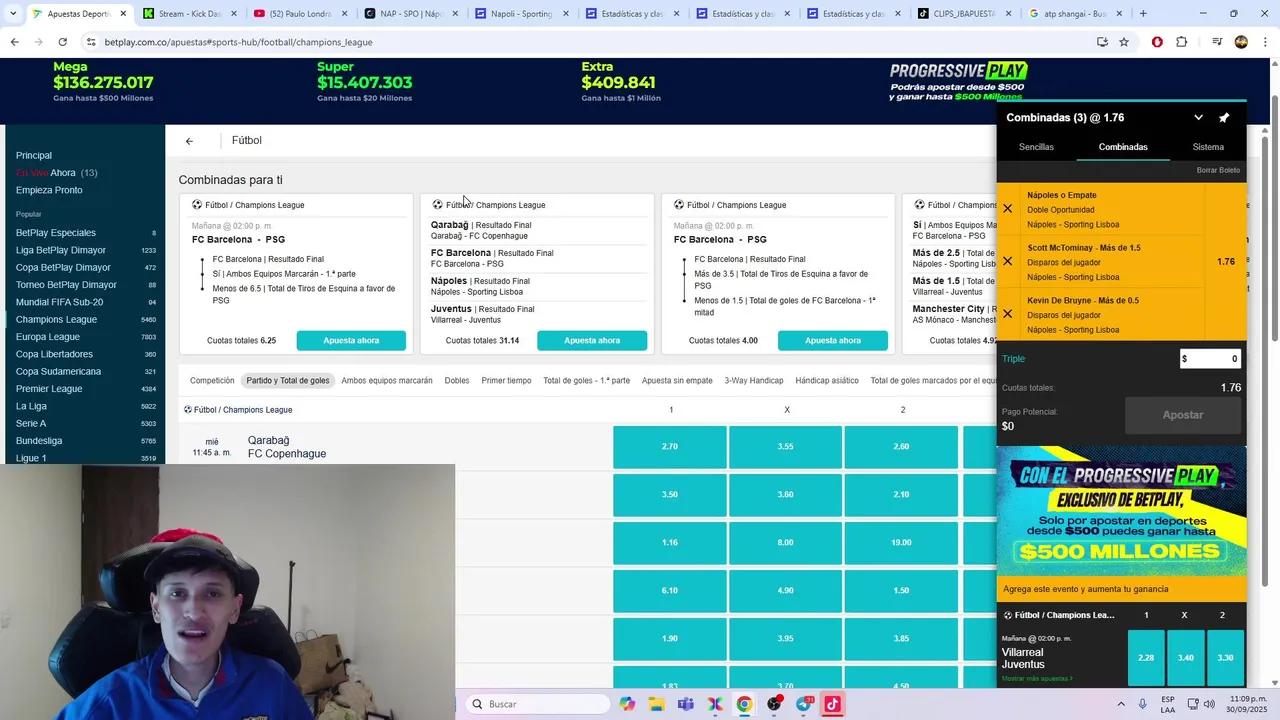
Task: Open media controls icon in Chrome toolbar
Action: pyautogui.click(x=1217, y=42)
